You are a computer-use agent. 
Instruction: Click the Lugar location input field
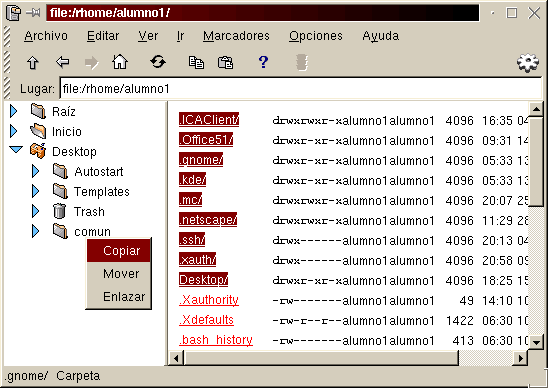click(x=301, y=88)
